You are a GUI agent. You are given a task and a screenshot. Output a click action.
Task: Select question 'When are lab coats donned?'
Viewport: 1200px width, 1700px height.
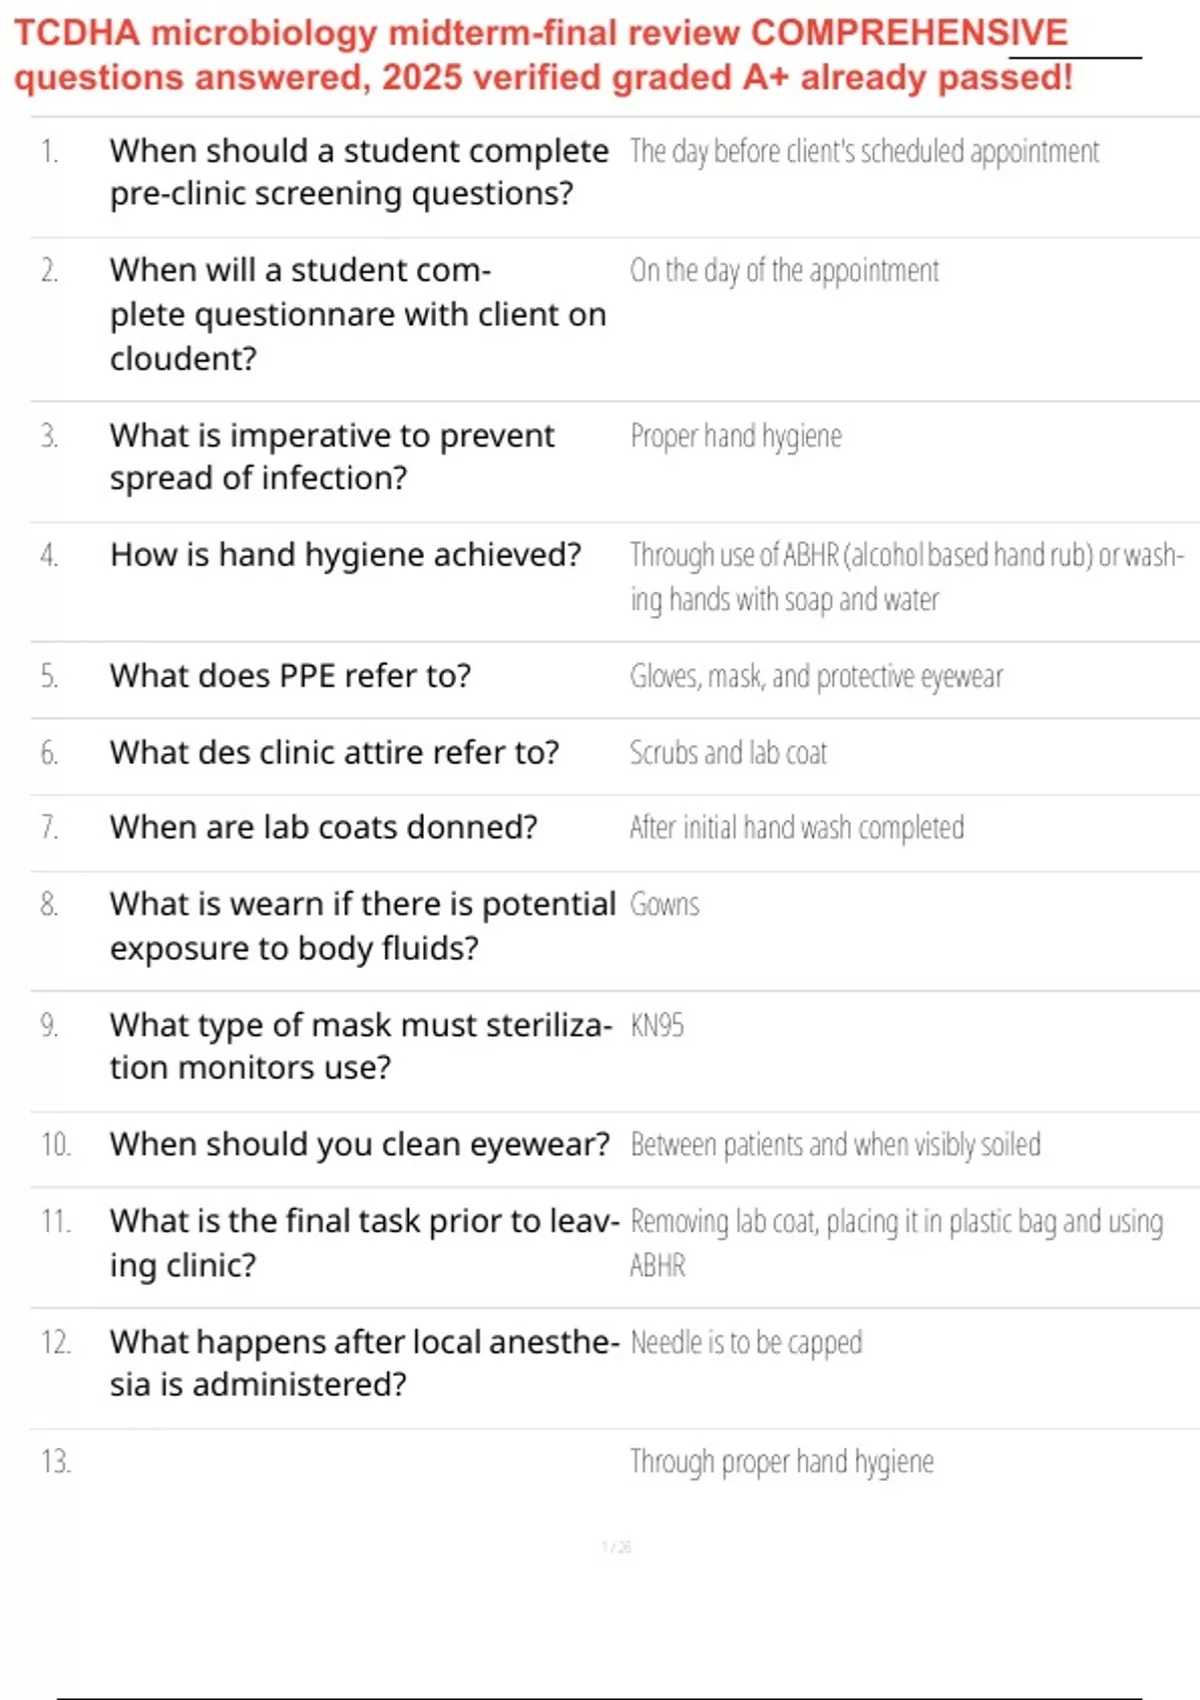tap(323, 828)
